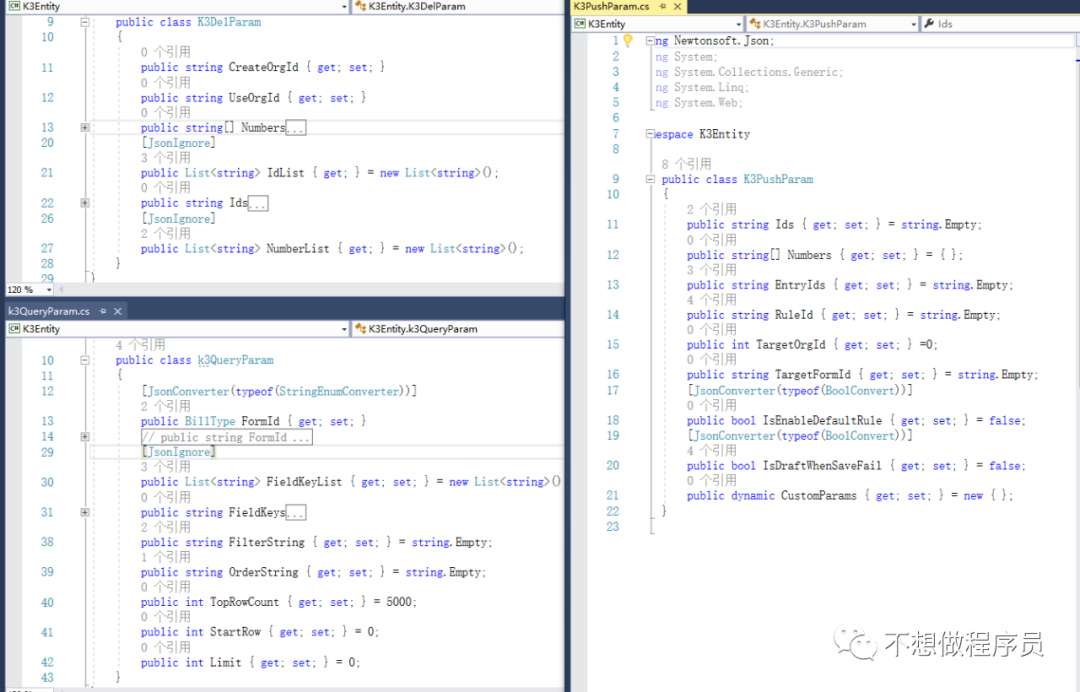Image resolution: width=1080 pixels, height=692 pixels.
Task: Click the CustomParams property name
Action: [819, 496]
